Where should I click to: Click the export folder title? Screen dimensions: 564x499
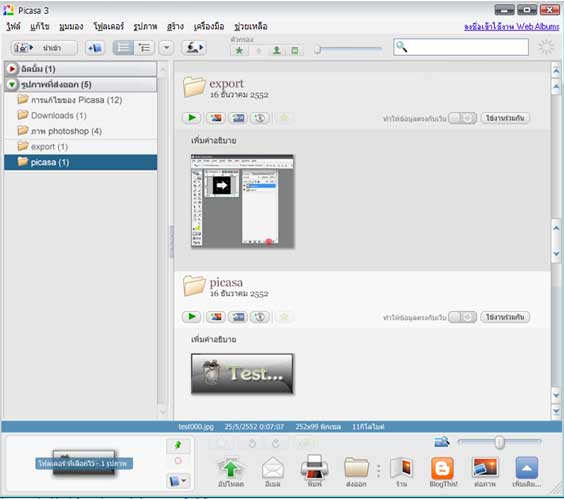click(x=226, y=83)
